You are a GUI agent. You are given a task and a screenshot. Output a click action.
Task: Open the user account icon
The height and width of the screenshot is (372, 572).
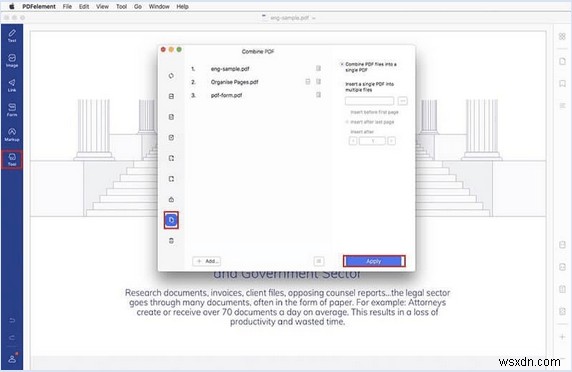(x=12, y=359)
